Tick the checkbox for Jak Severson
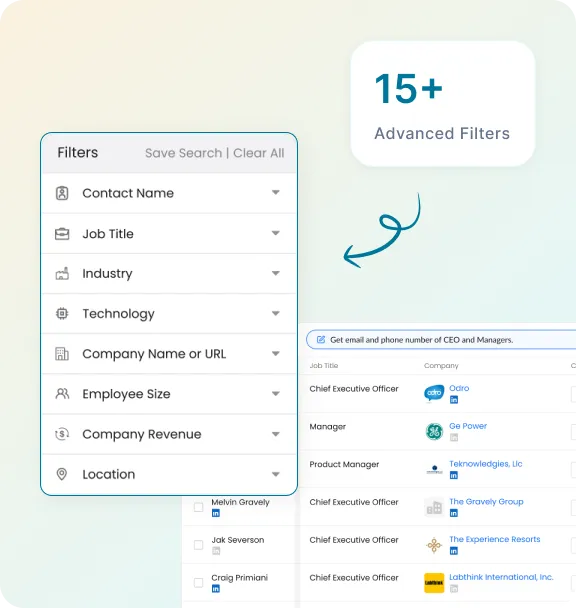The height and width of the screenshot is (608, 576). [198, 545]
